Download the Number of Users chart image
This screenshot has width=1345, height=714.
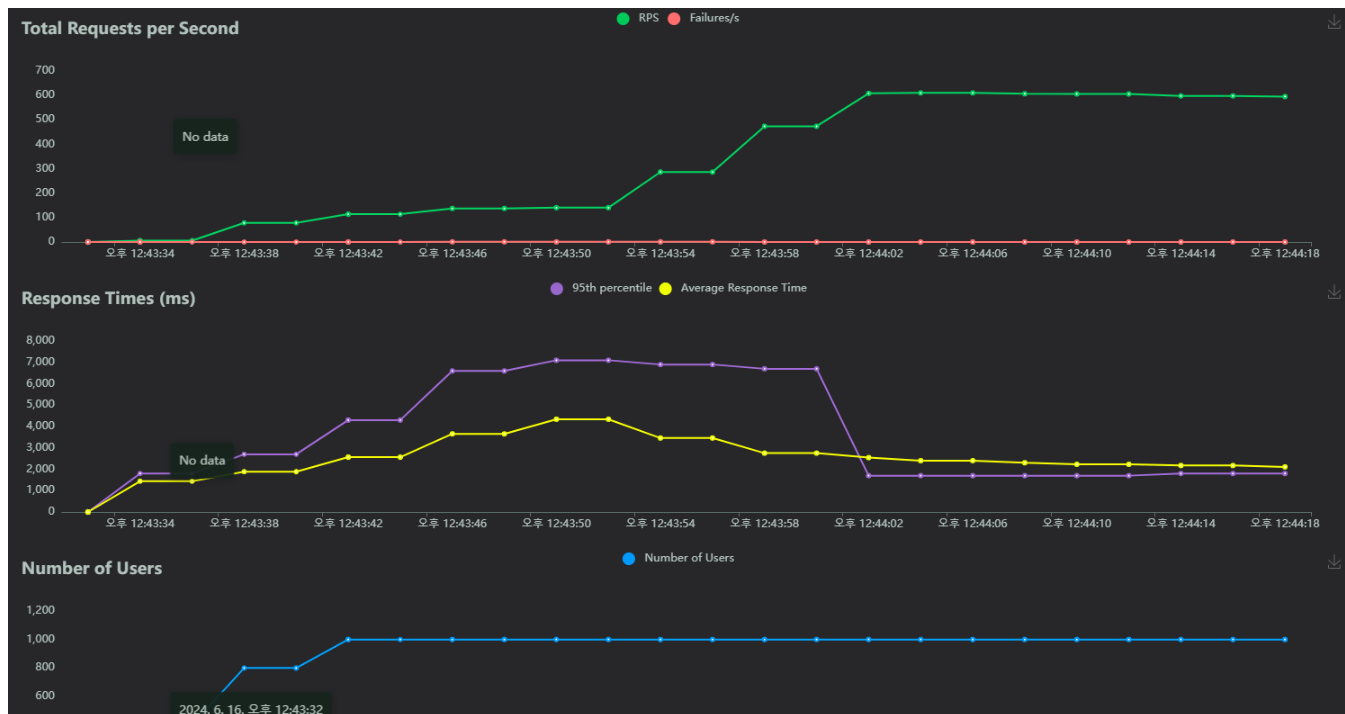(1333, 562)
